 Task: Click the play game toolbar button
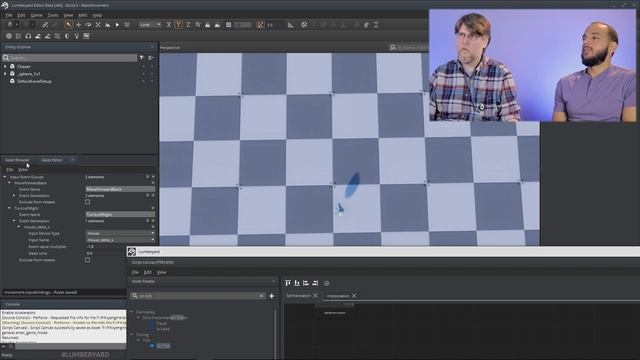(117, 25)
